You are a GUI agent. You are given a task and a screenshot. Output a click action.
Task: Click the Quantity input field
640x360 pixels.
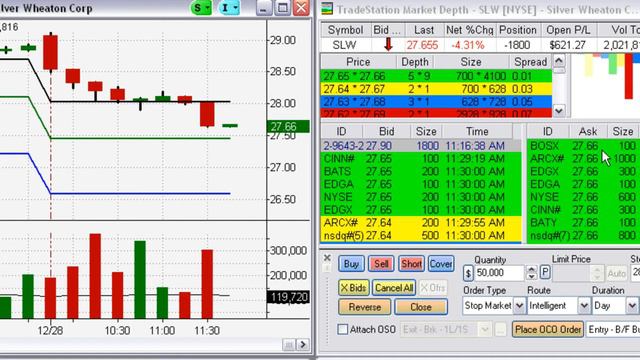coord(499,273)
